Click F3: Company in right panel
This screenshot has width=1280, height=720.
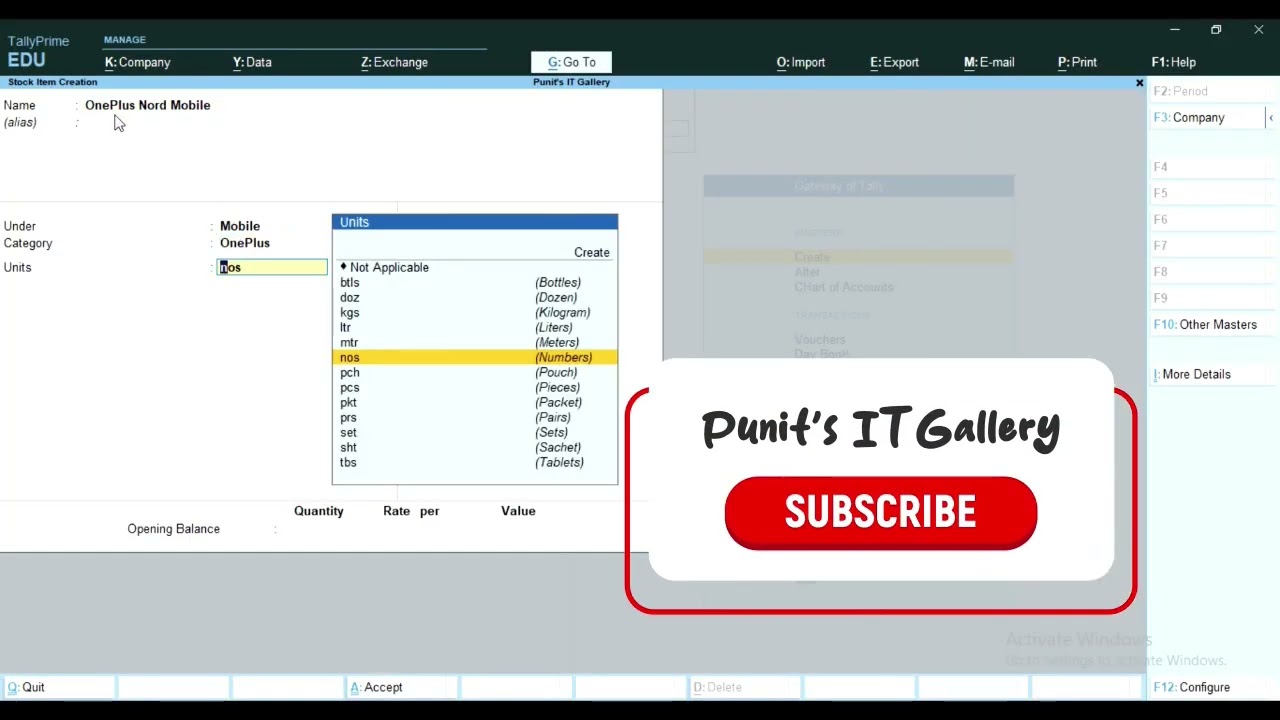1208,117
